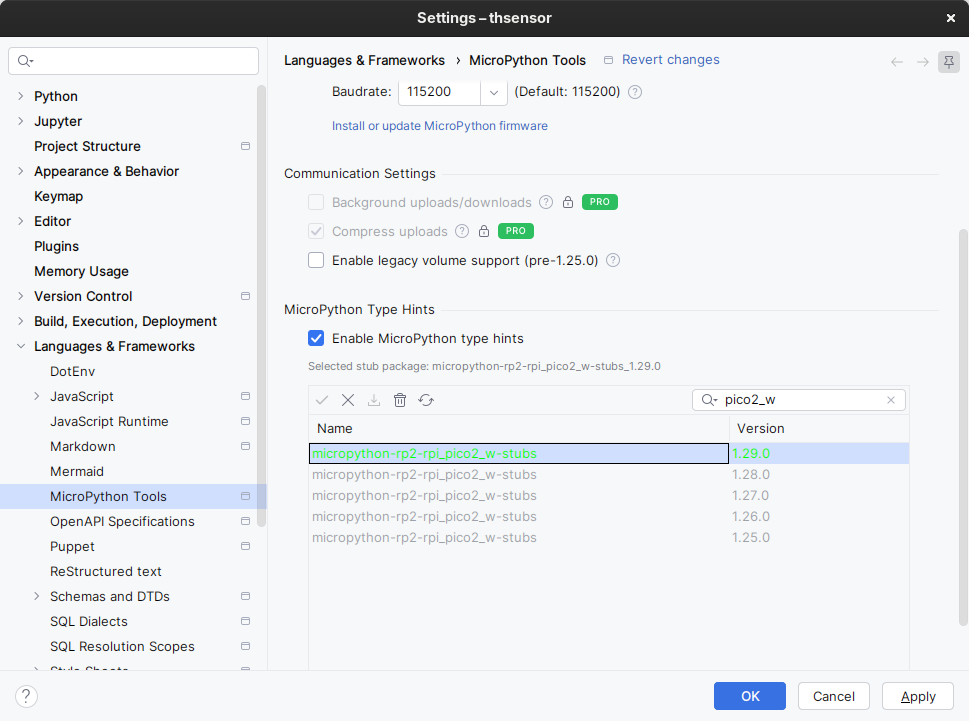Expand the Editor settings node
The height and width of the screenshot is (721, 969).
click(20, 221)
